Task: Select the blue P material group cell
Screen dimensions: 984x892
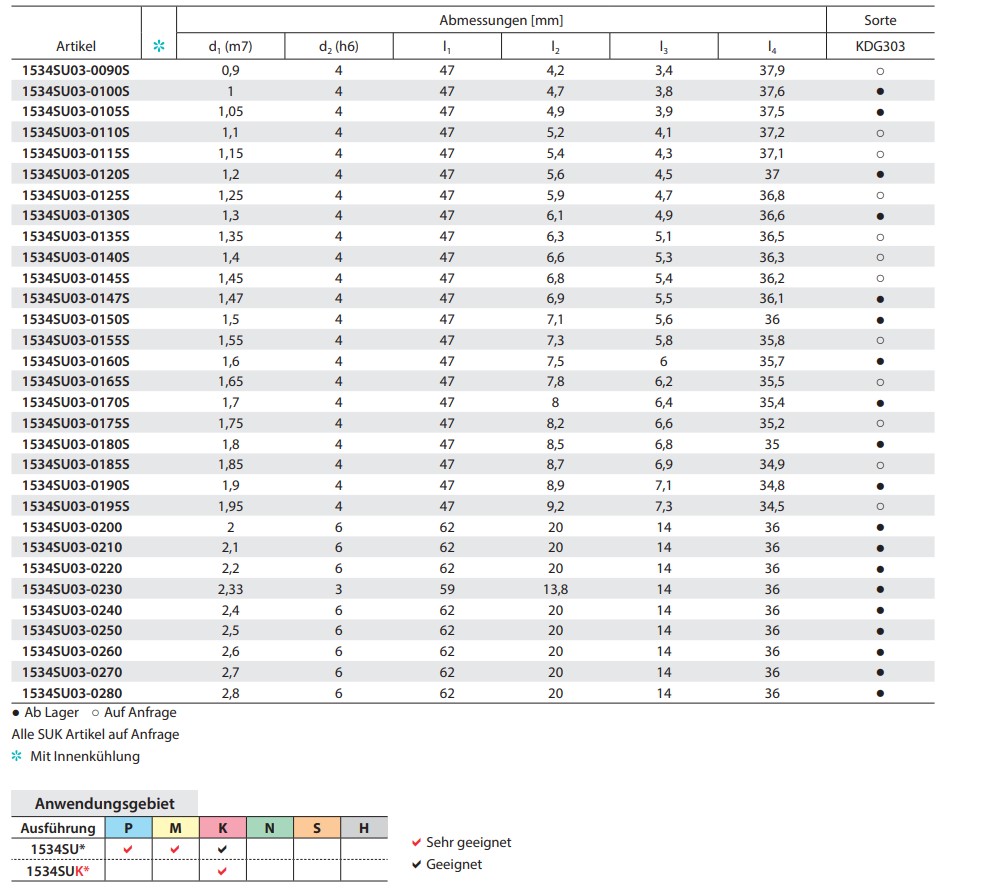Action: pyautogui.click(x=128, y=827)
